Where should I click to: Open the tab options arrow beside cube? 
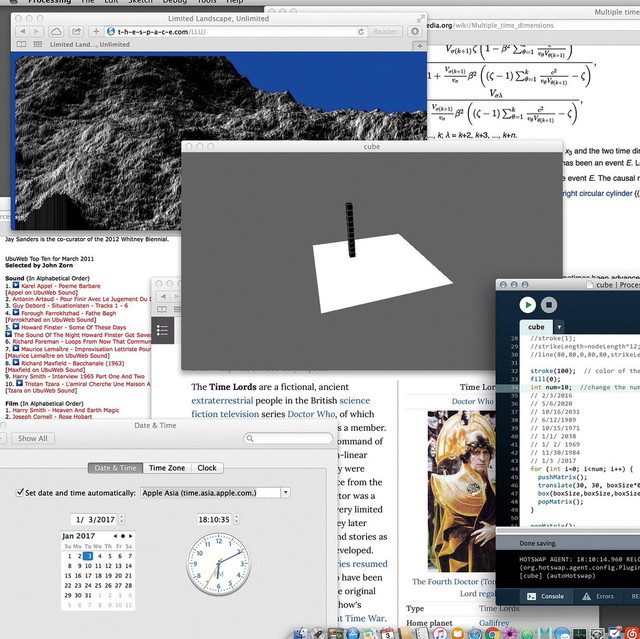(x=559, y=327)
